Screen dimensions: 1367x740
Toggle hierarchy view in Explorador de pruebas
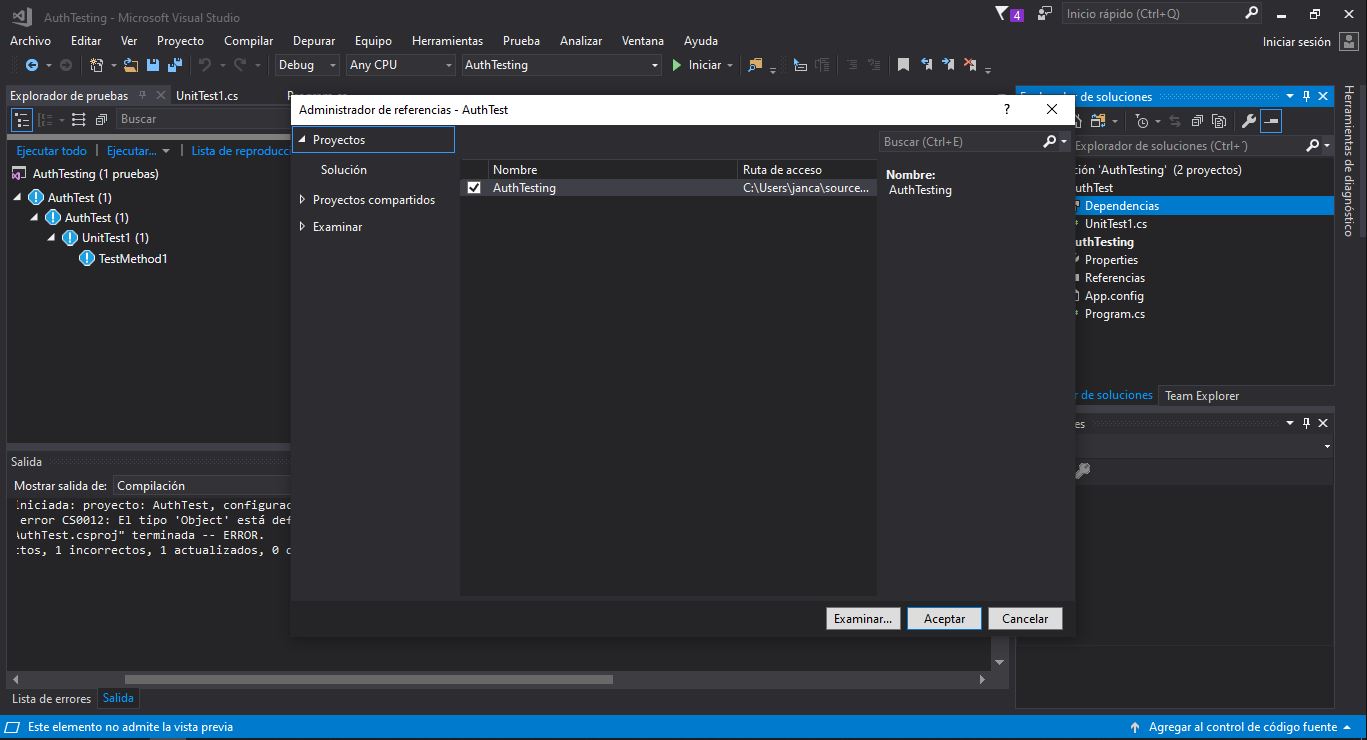pos(22,120)
